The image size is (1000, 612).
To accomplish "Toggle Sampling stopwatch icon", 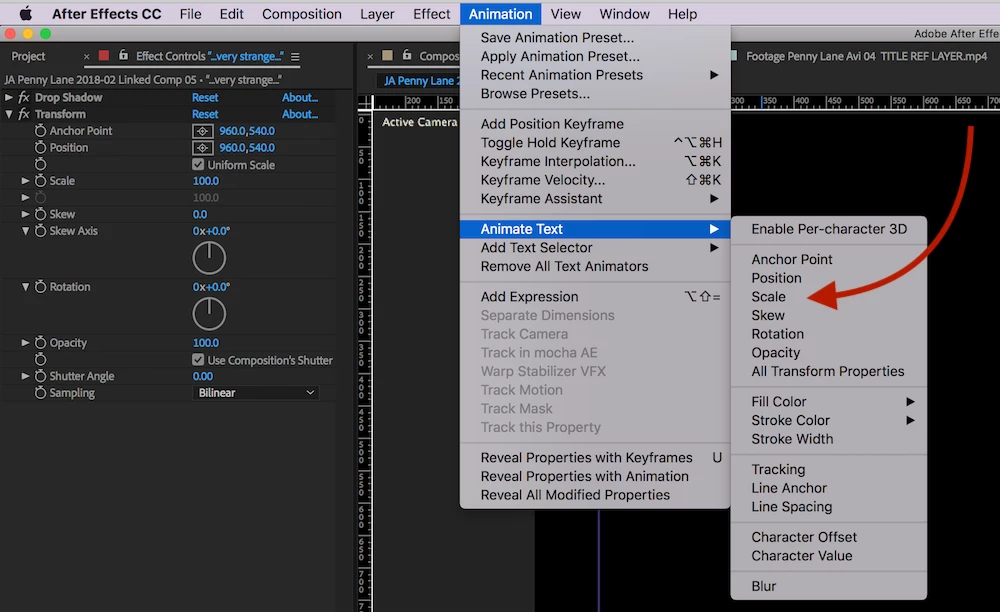I will (x=40, y=392).
